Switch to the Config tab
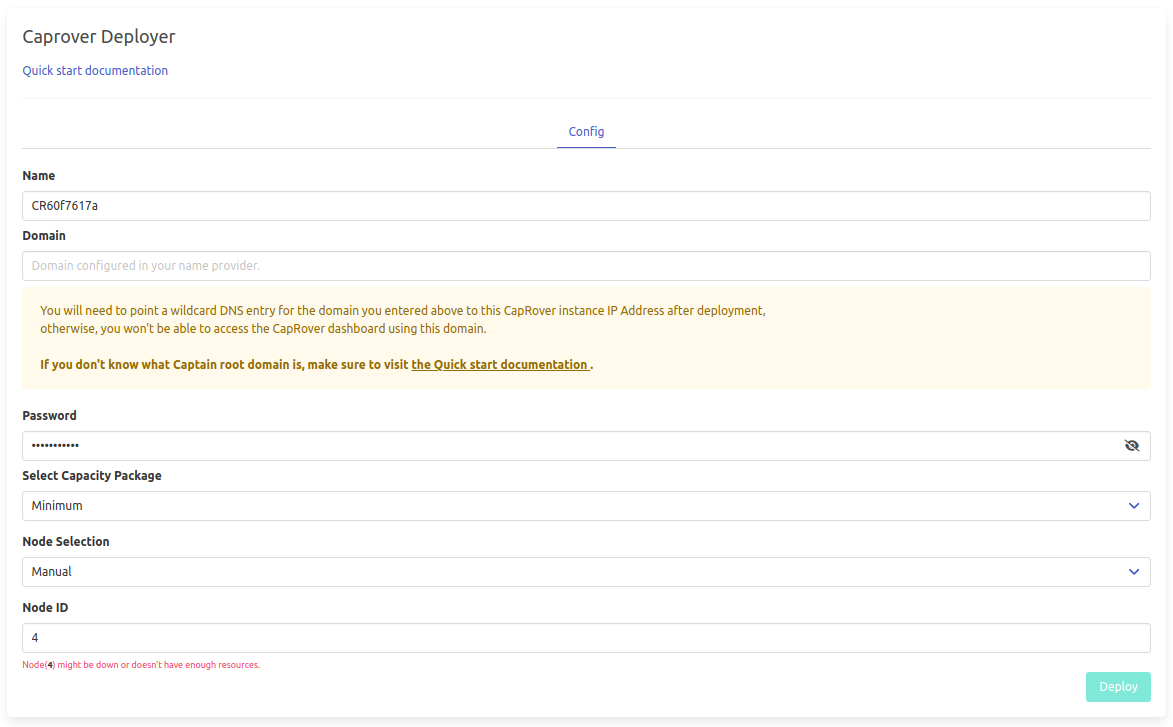Screen dimensions: 1173x727 586,132
